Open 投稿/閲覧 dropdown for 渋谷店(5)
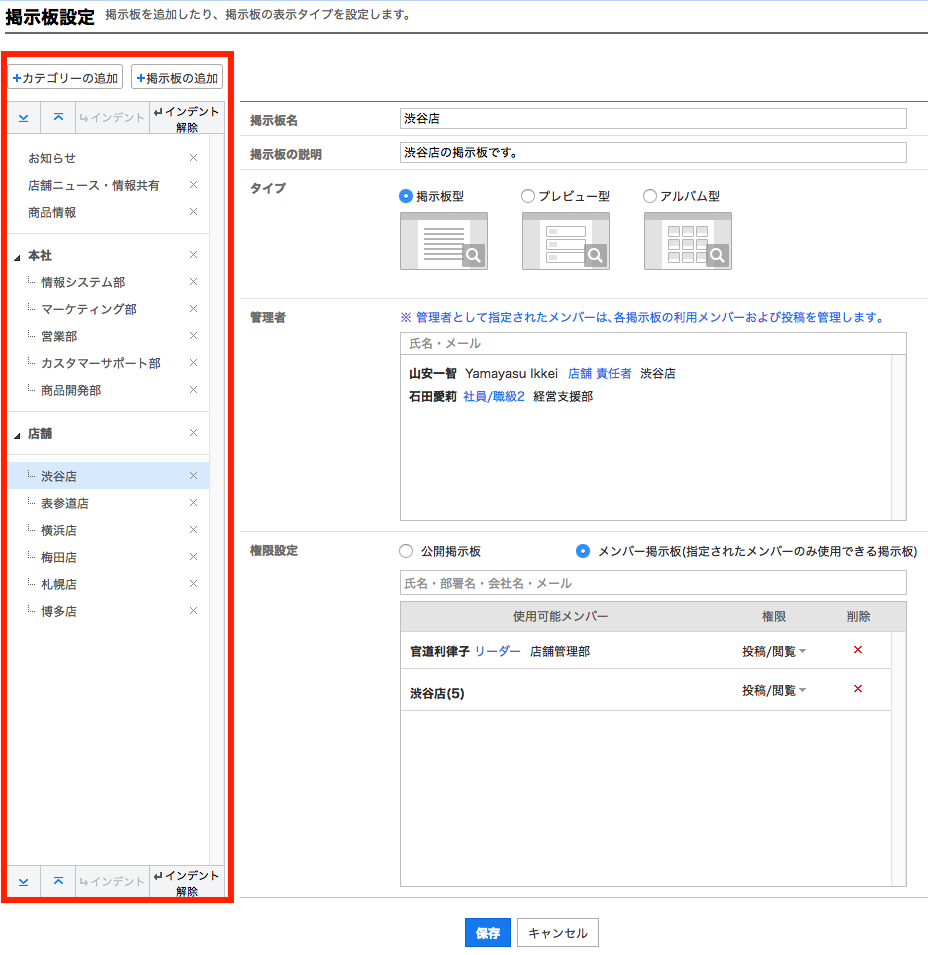Viewport: 928px width, 955px height. (x=773, y=690)
